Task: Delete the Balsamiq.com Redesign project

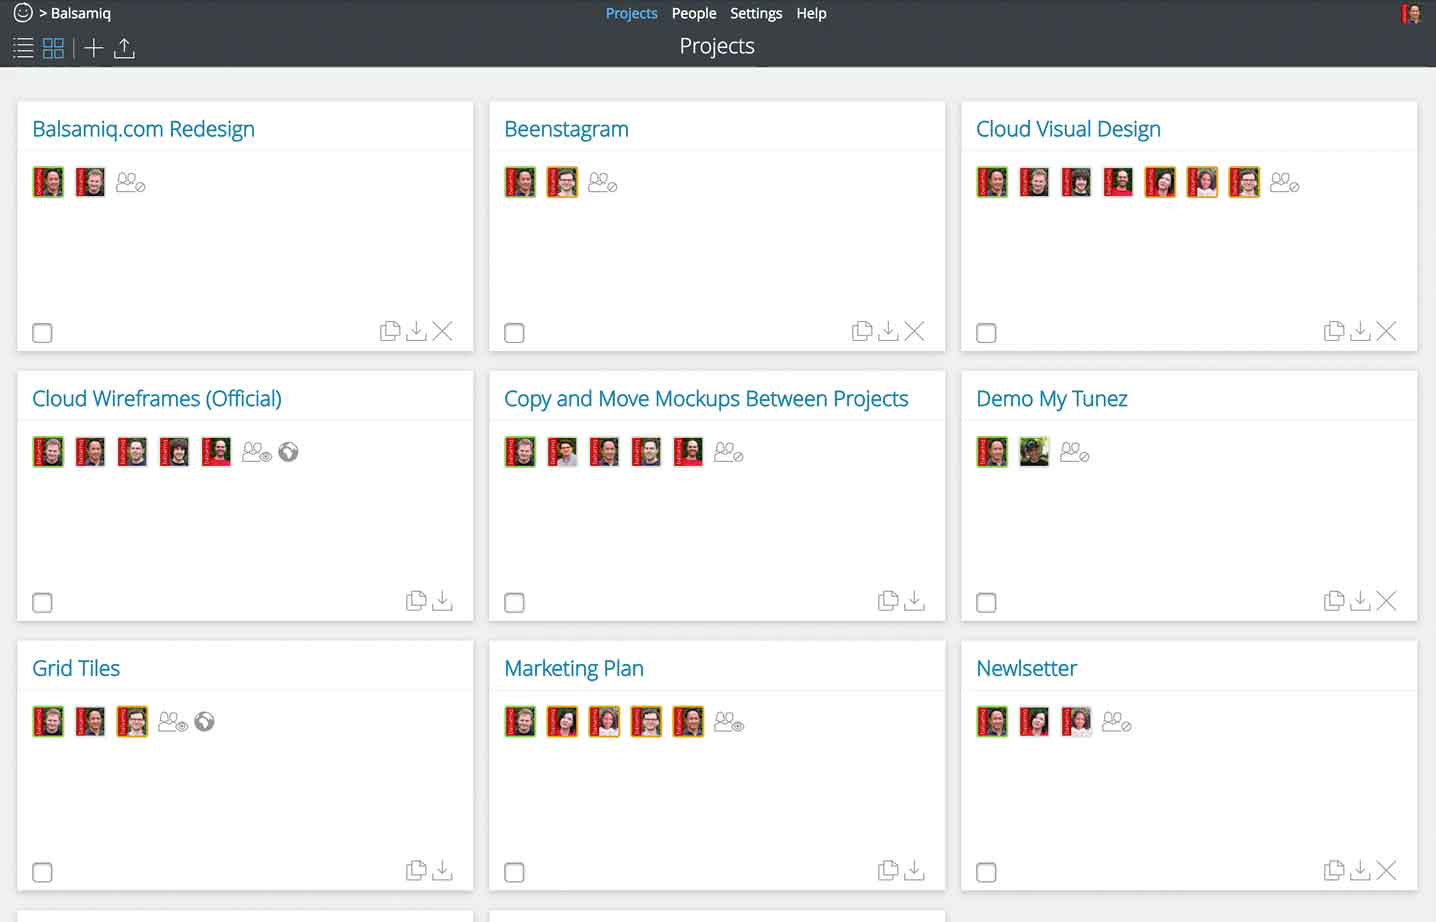Action: pyautogui.click(x=442, y=331)
